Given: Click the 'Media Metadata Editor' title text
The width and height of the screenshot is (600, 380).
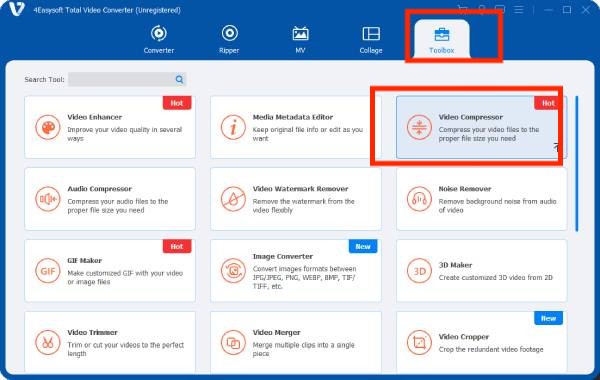Looking at the screenshot, I should point(293,117).
